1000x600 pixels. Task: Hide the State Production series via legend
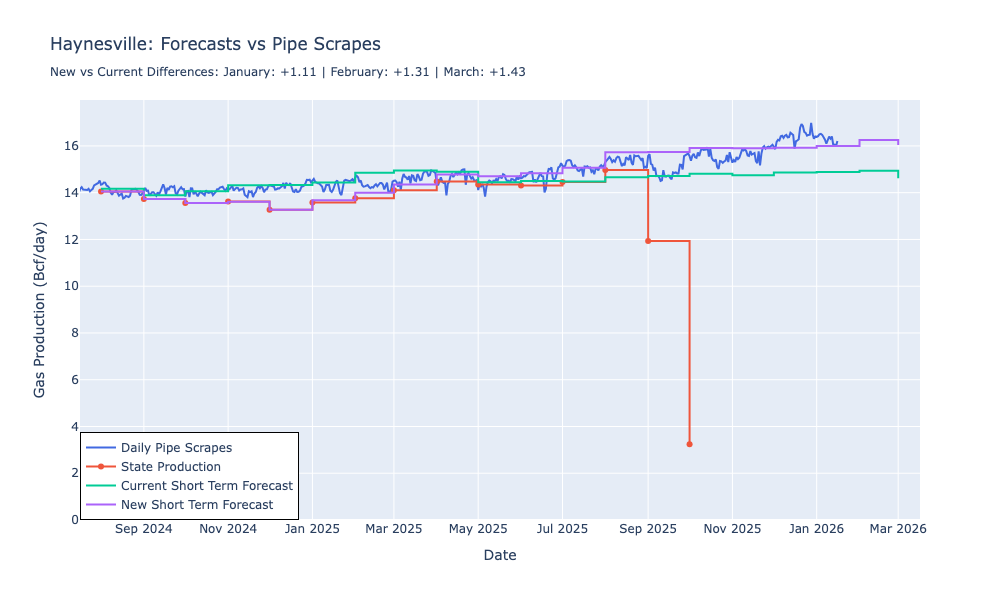170,467
